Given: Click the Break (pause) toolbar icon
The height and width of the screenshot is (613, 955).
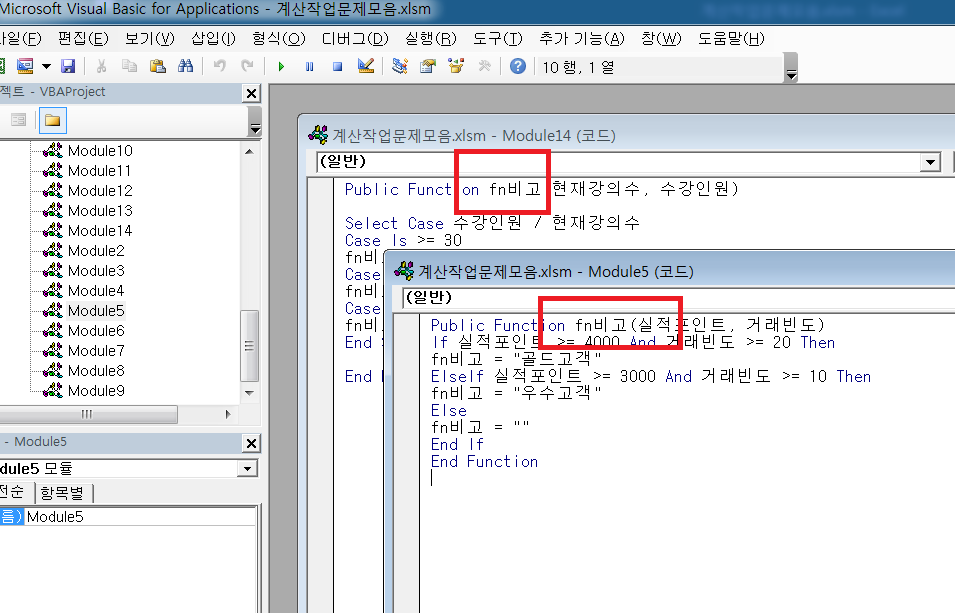Looking at the screenshot, I should (310, 66).
